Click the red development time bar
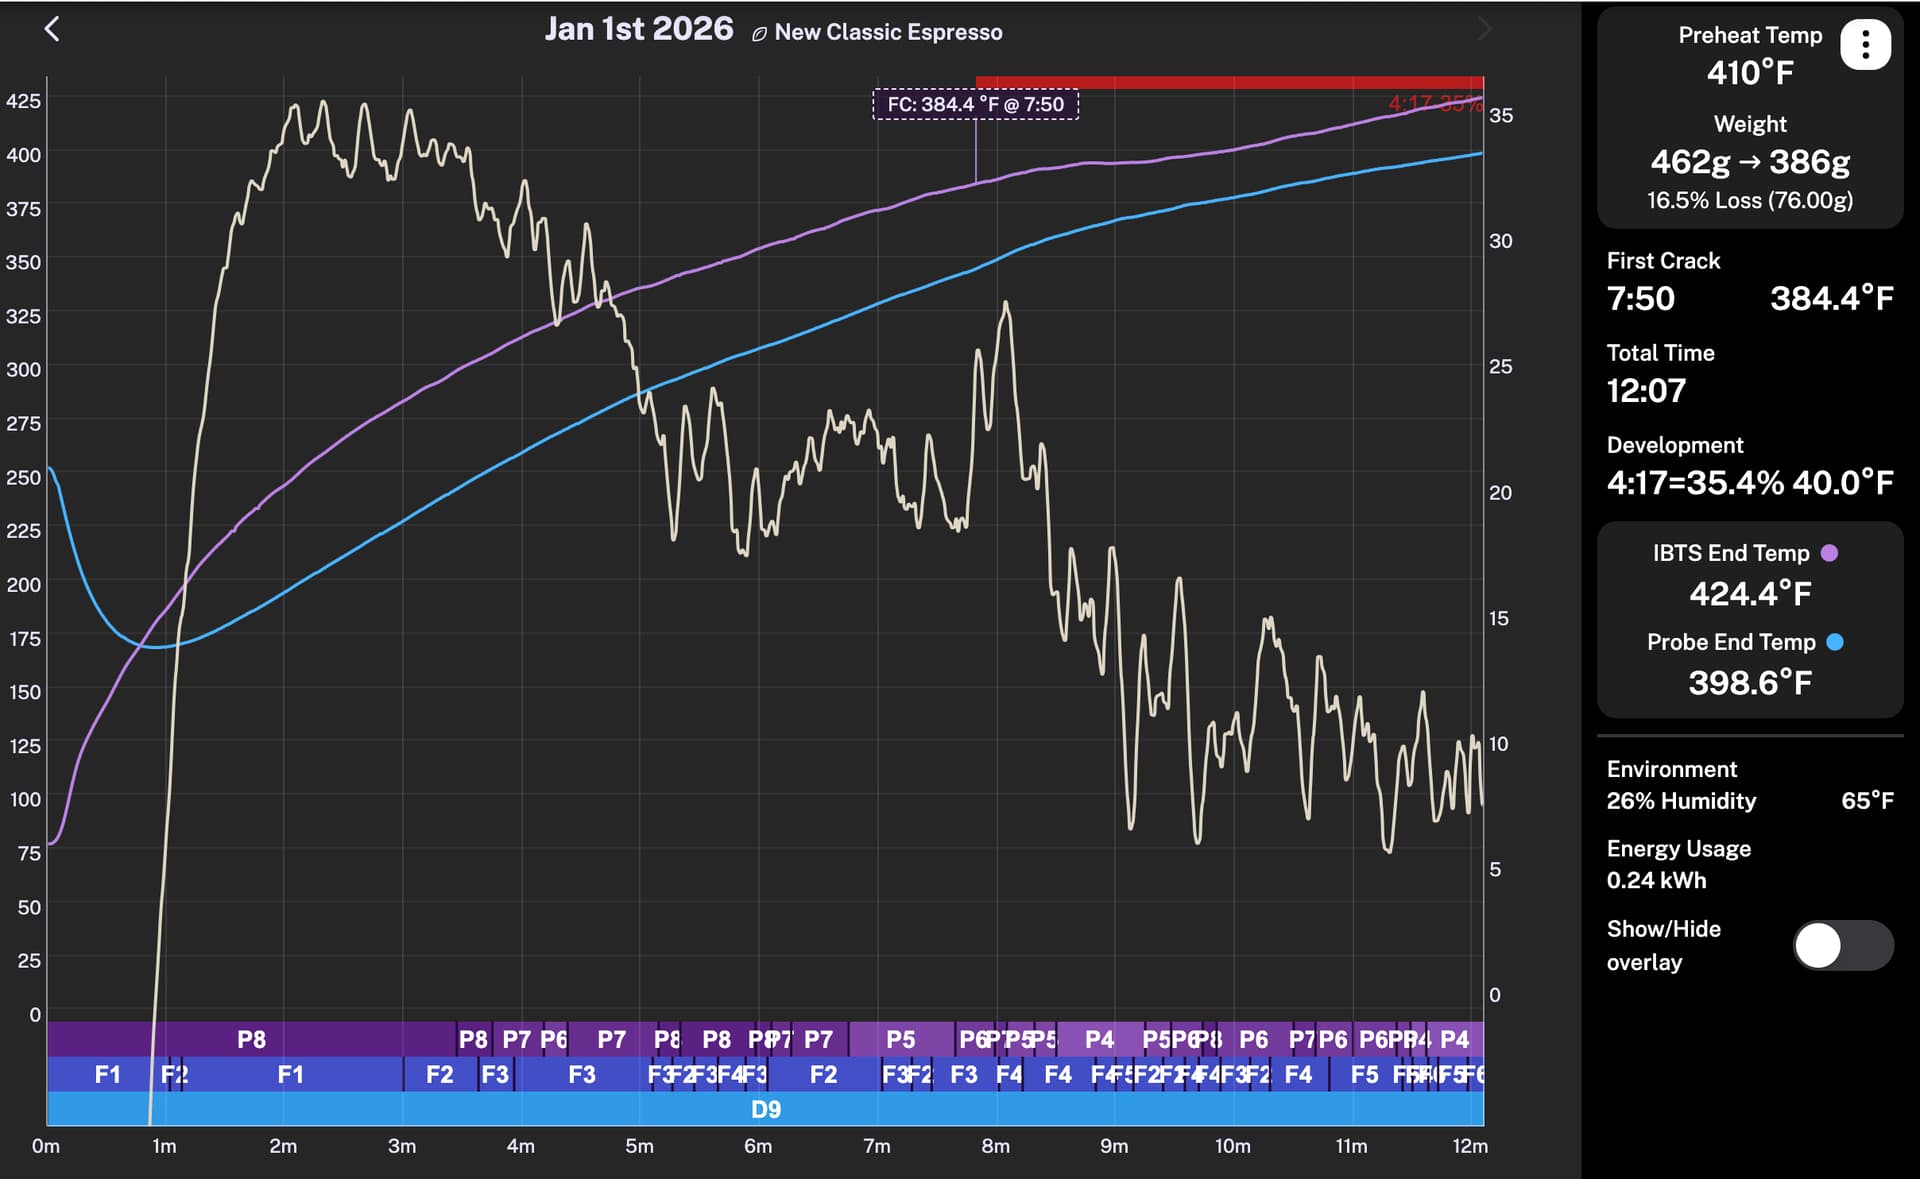Image resolution: width=1920 pixels, height=1179 pixels. coord(1229,82)
